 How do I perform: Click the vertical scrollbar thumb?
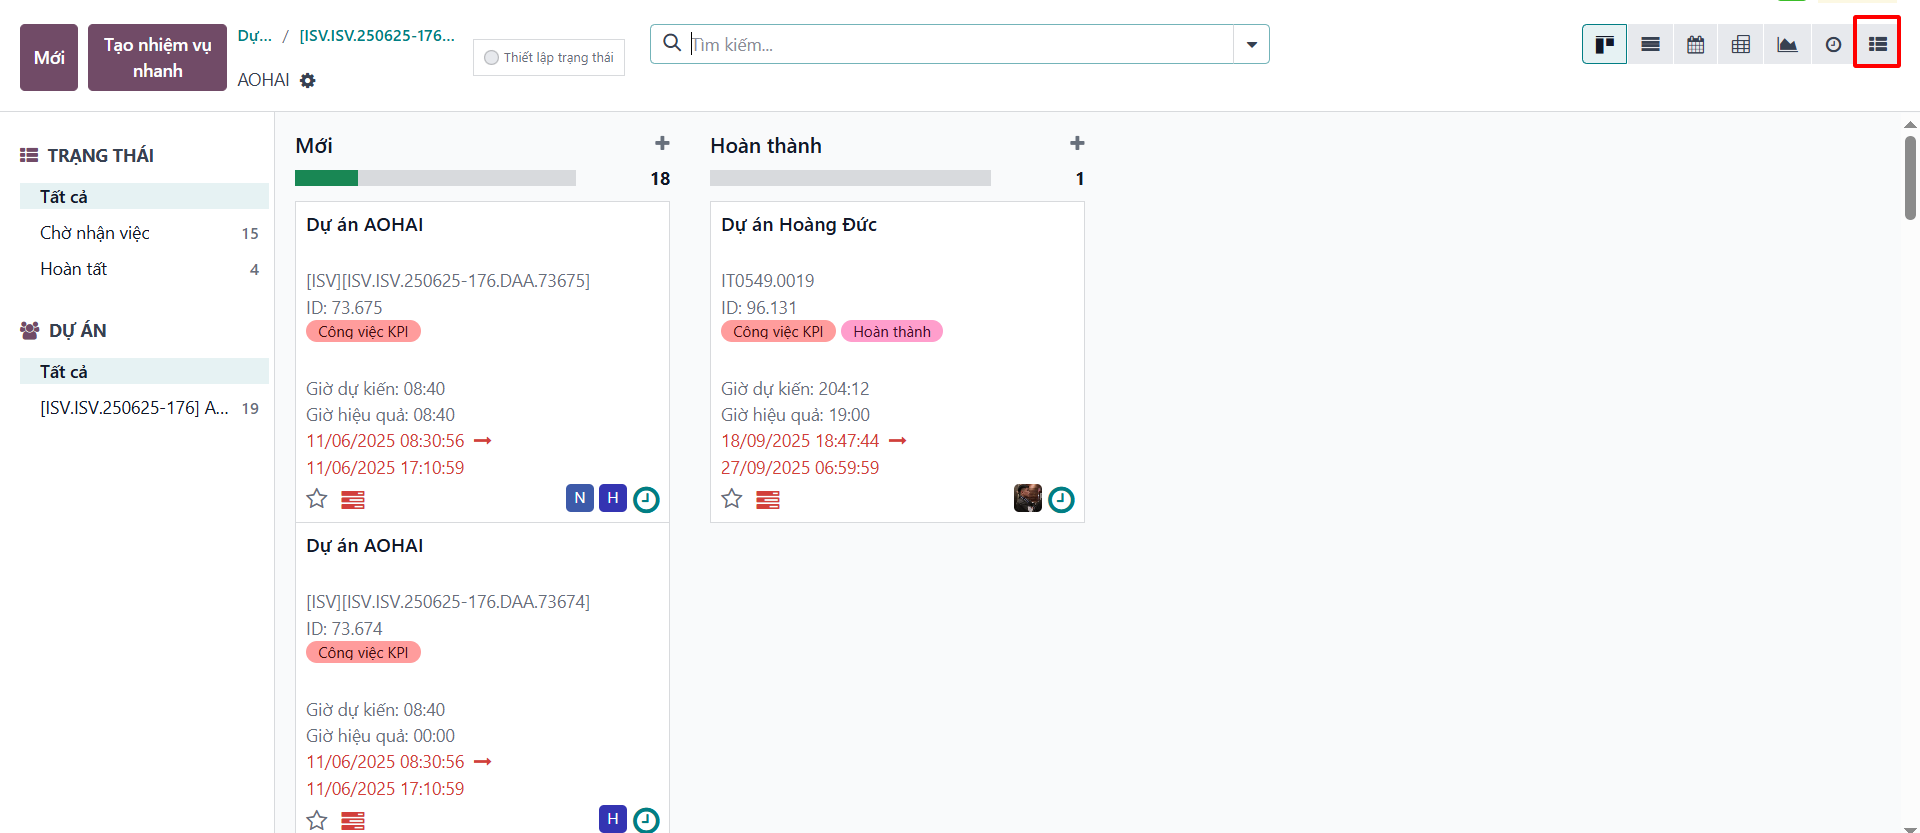coord(1910,177)
